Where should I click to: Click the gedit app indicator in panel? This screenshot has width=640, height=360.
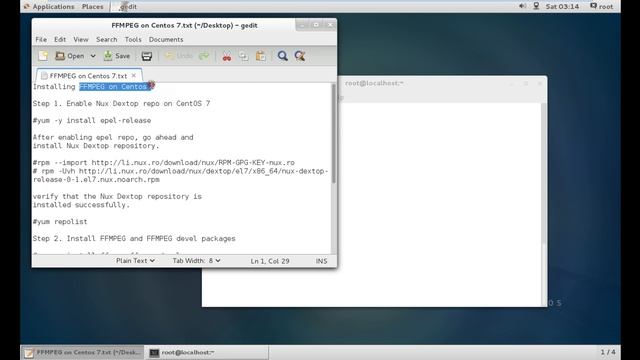click(128, 7)
